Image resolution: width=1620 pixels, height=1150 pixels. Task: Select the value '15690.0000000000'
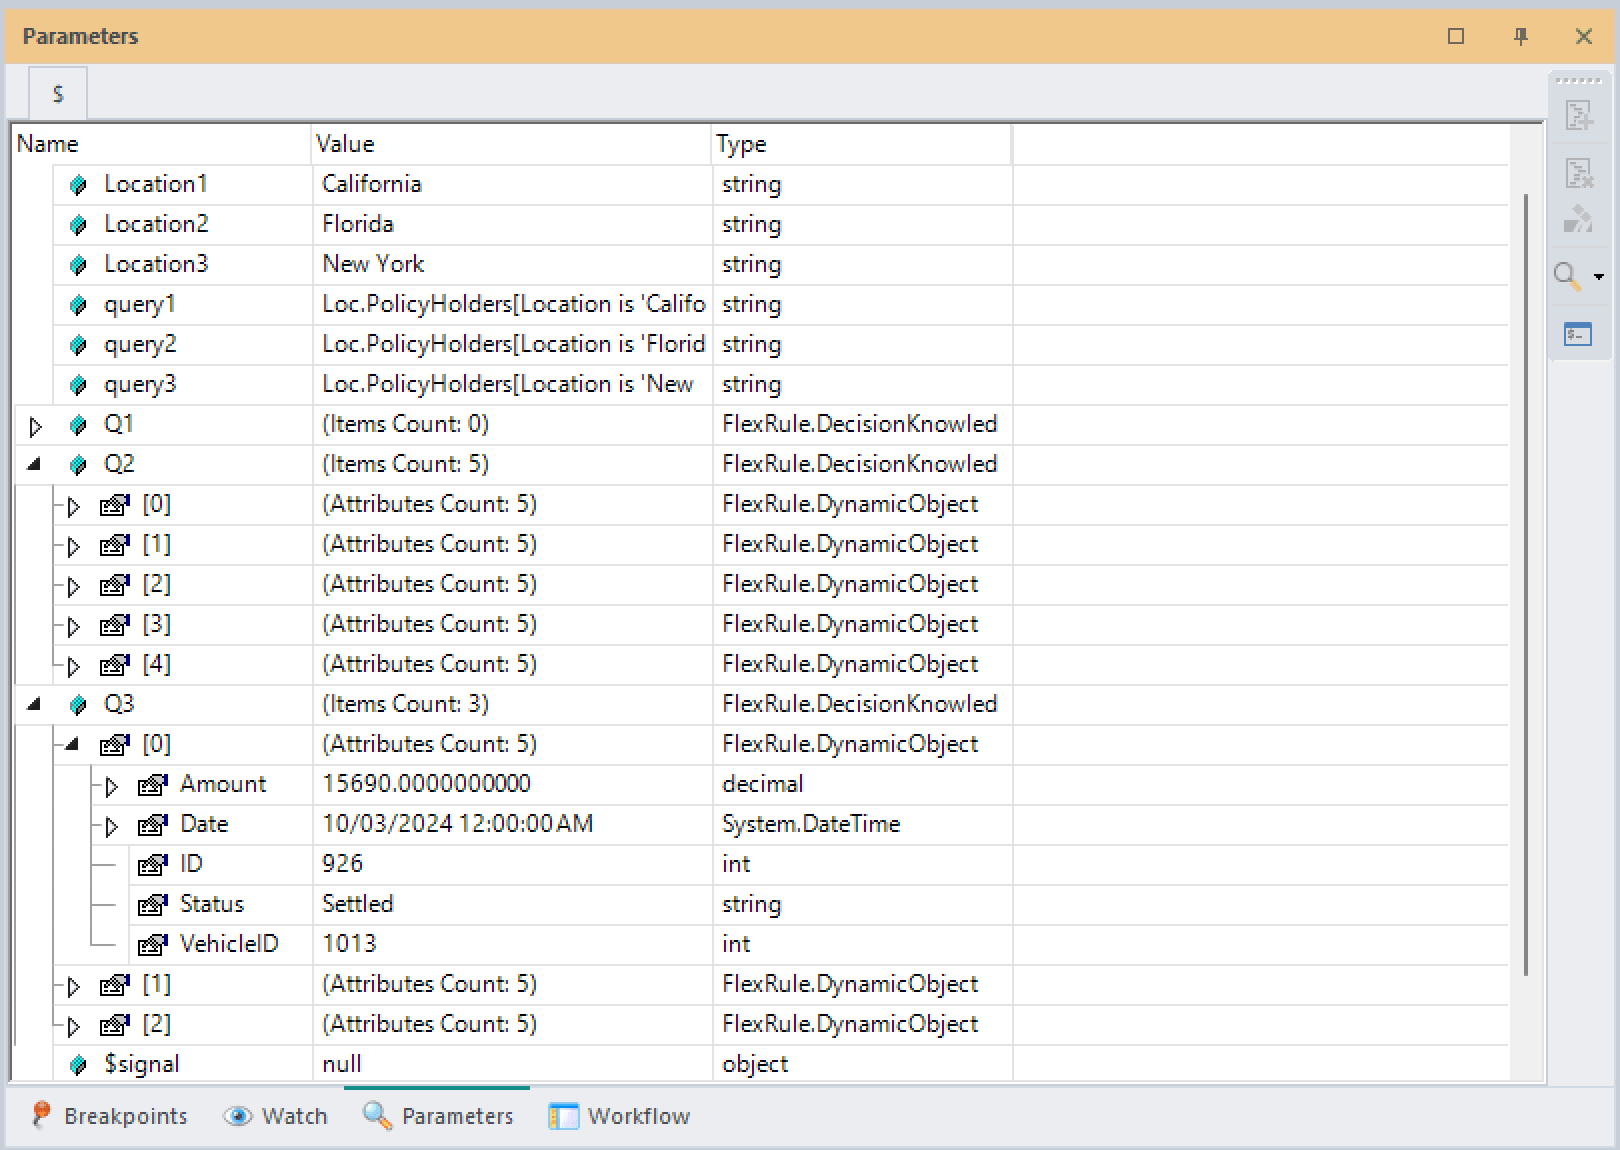point(426,784)
